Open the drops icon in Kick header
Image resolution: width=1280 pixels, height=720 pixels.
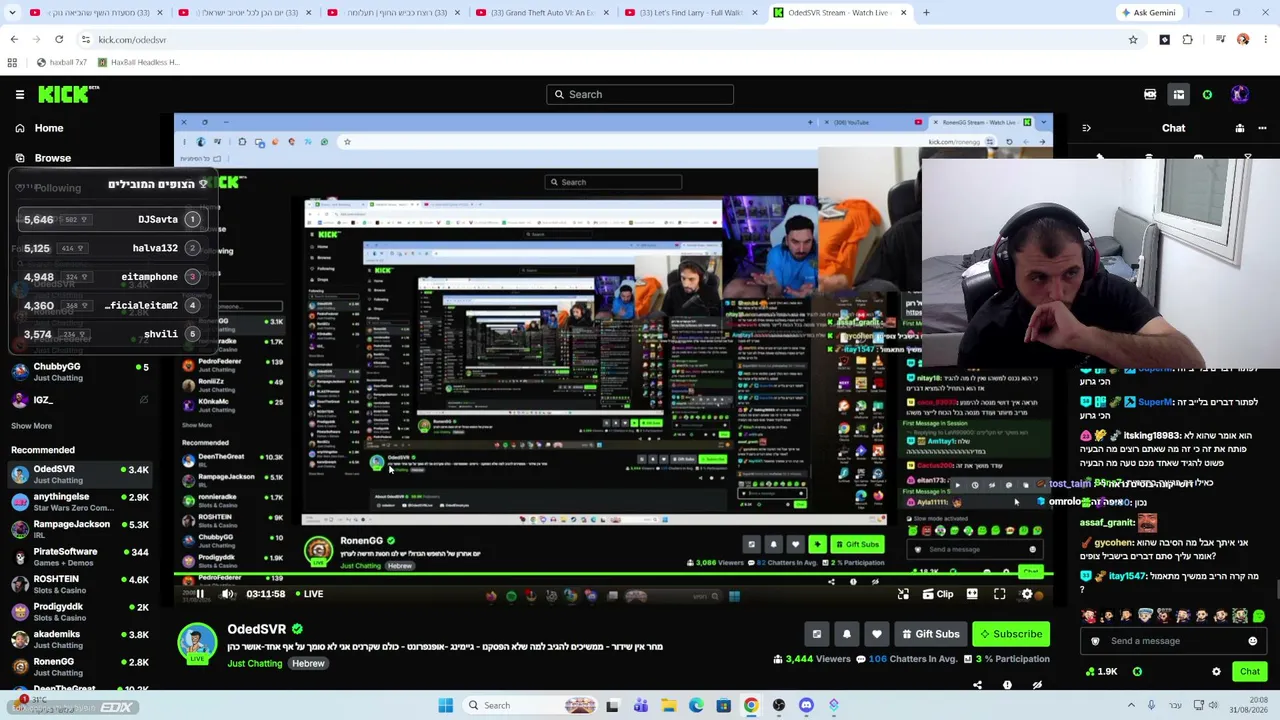pos(1150,94)
